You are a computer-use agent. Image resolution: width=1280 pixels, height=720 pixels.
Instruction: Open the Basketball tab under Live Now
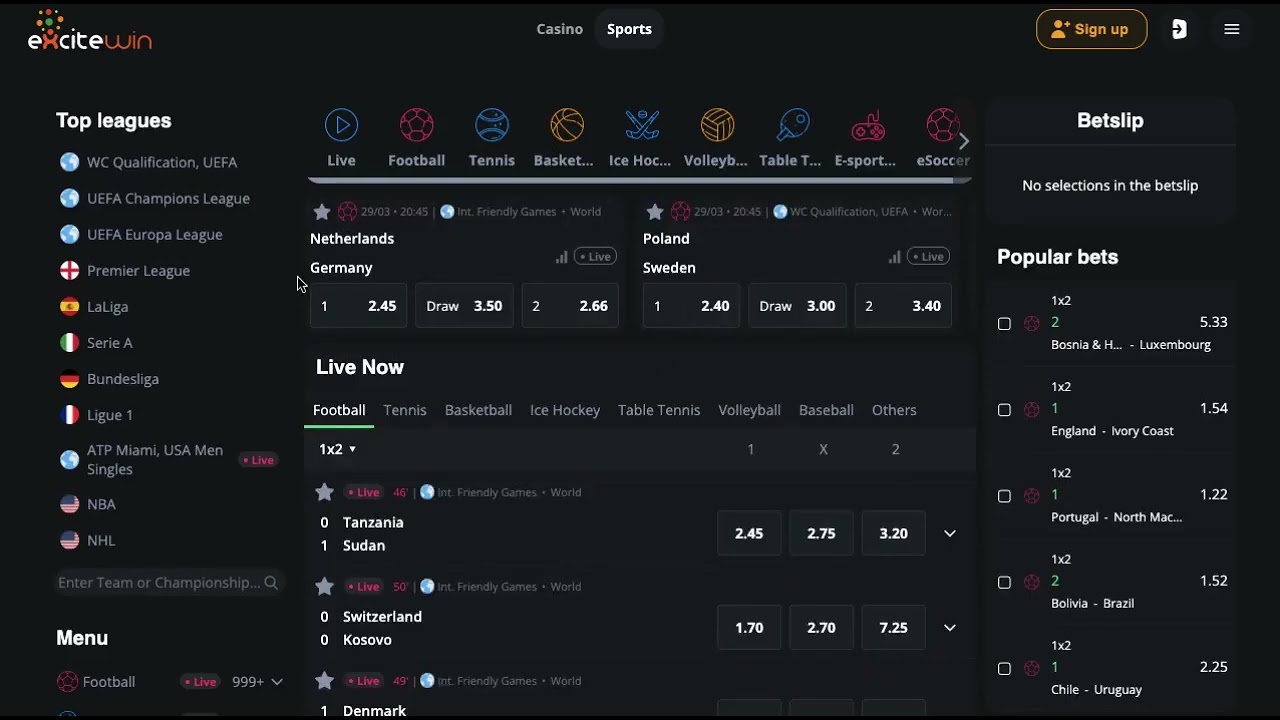(x=478, y=410)
